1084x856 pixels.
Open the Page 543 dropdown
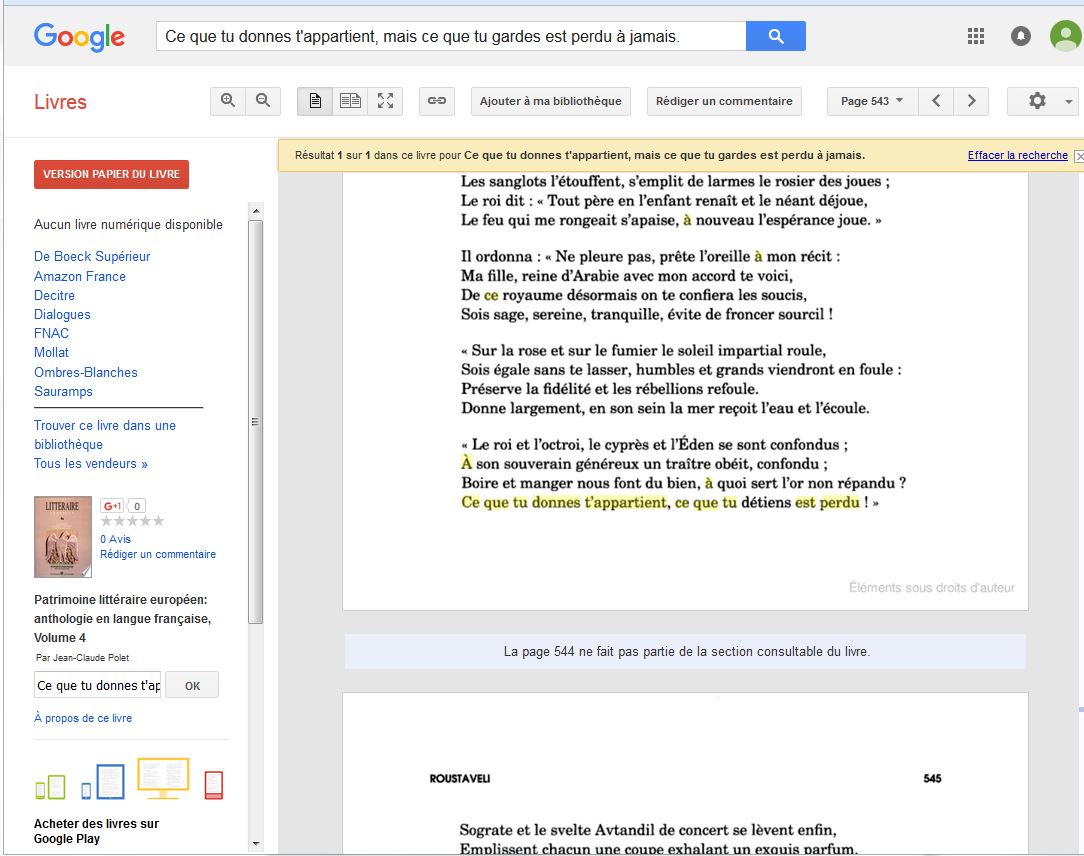[x=871, y=101]
